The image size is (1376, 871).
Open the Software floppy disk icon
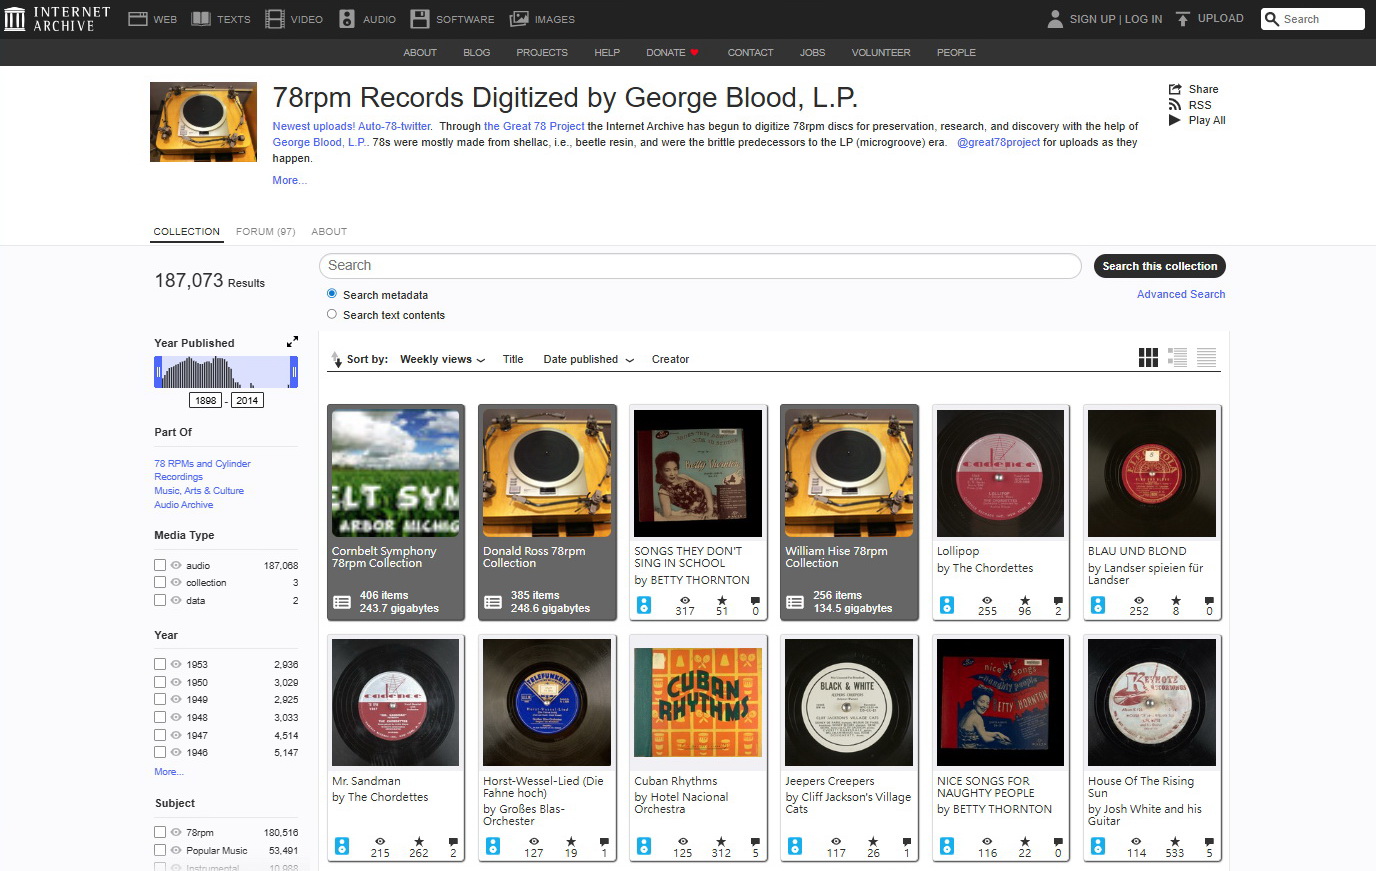click(x=420, y=19)
